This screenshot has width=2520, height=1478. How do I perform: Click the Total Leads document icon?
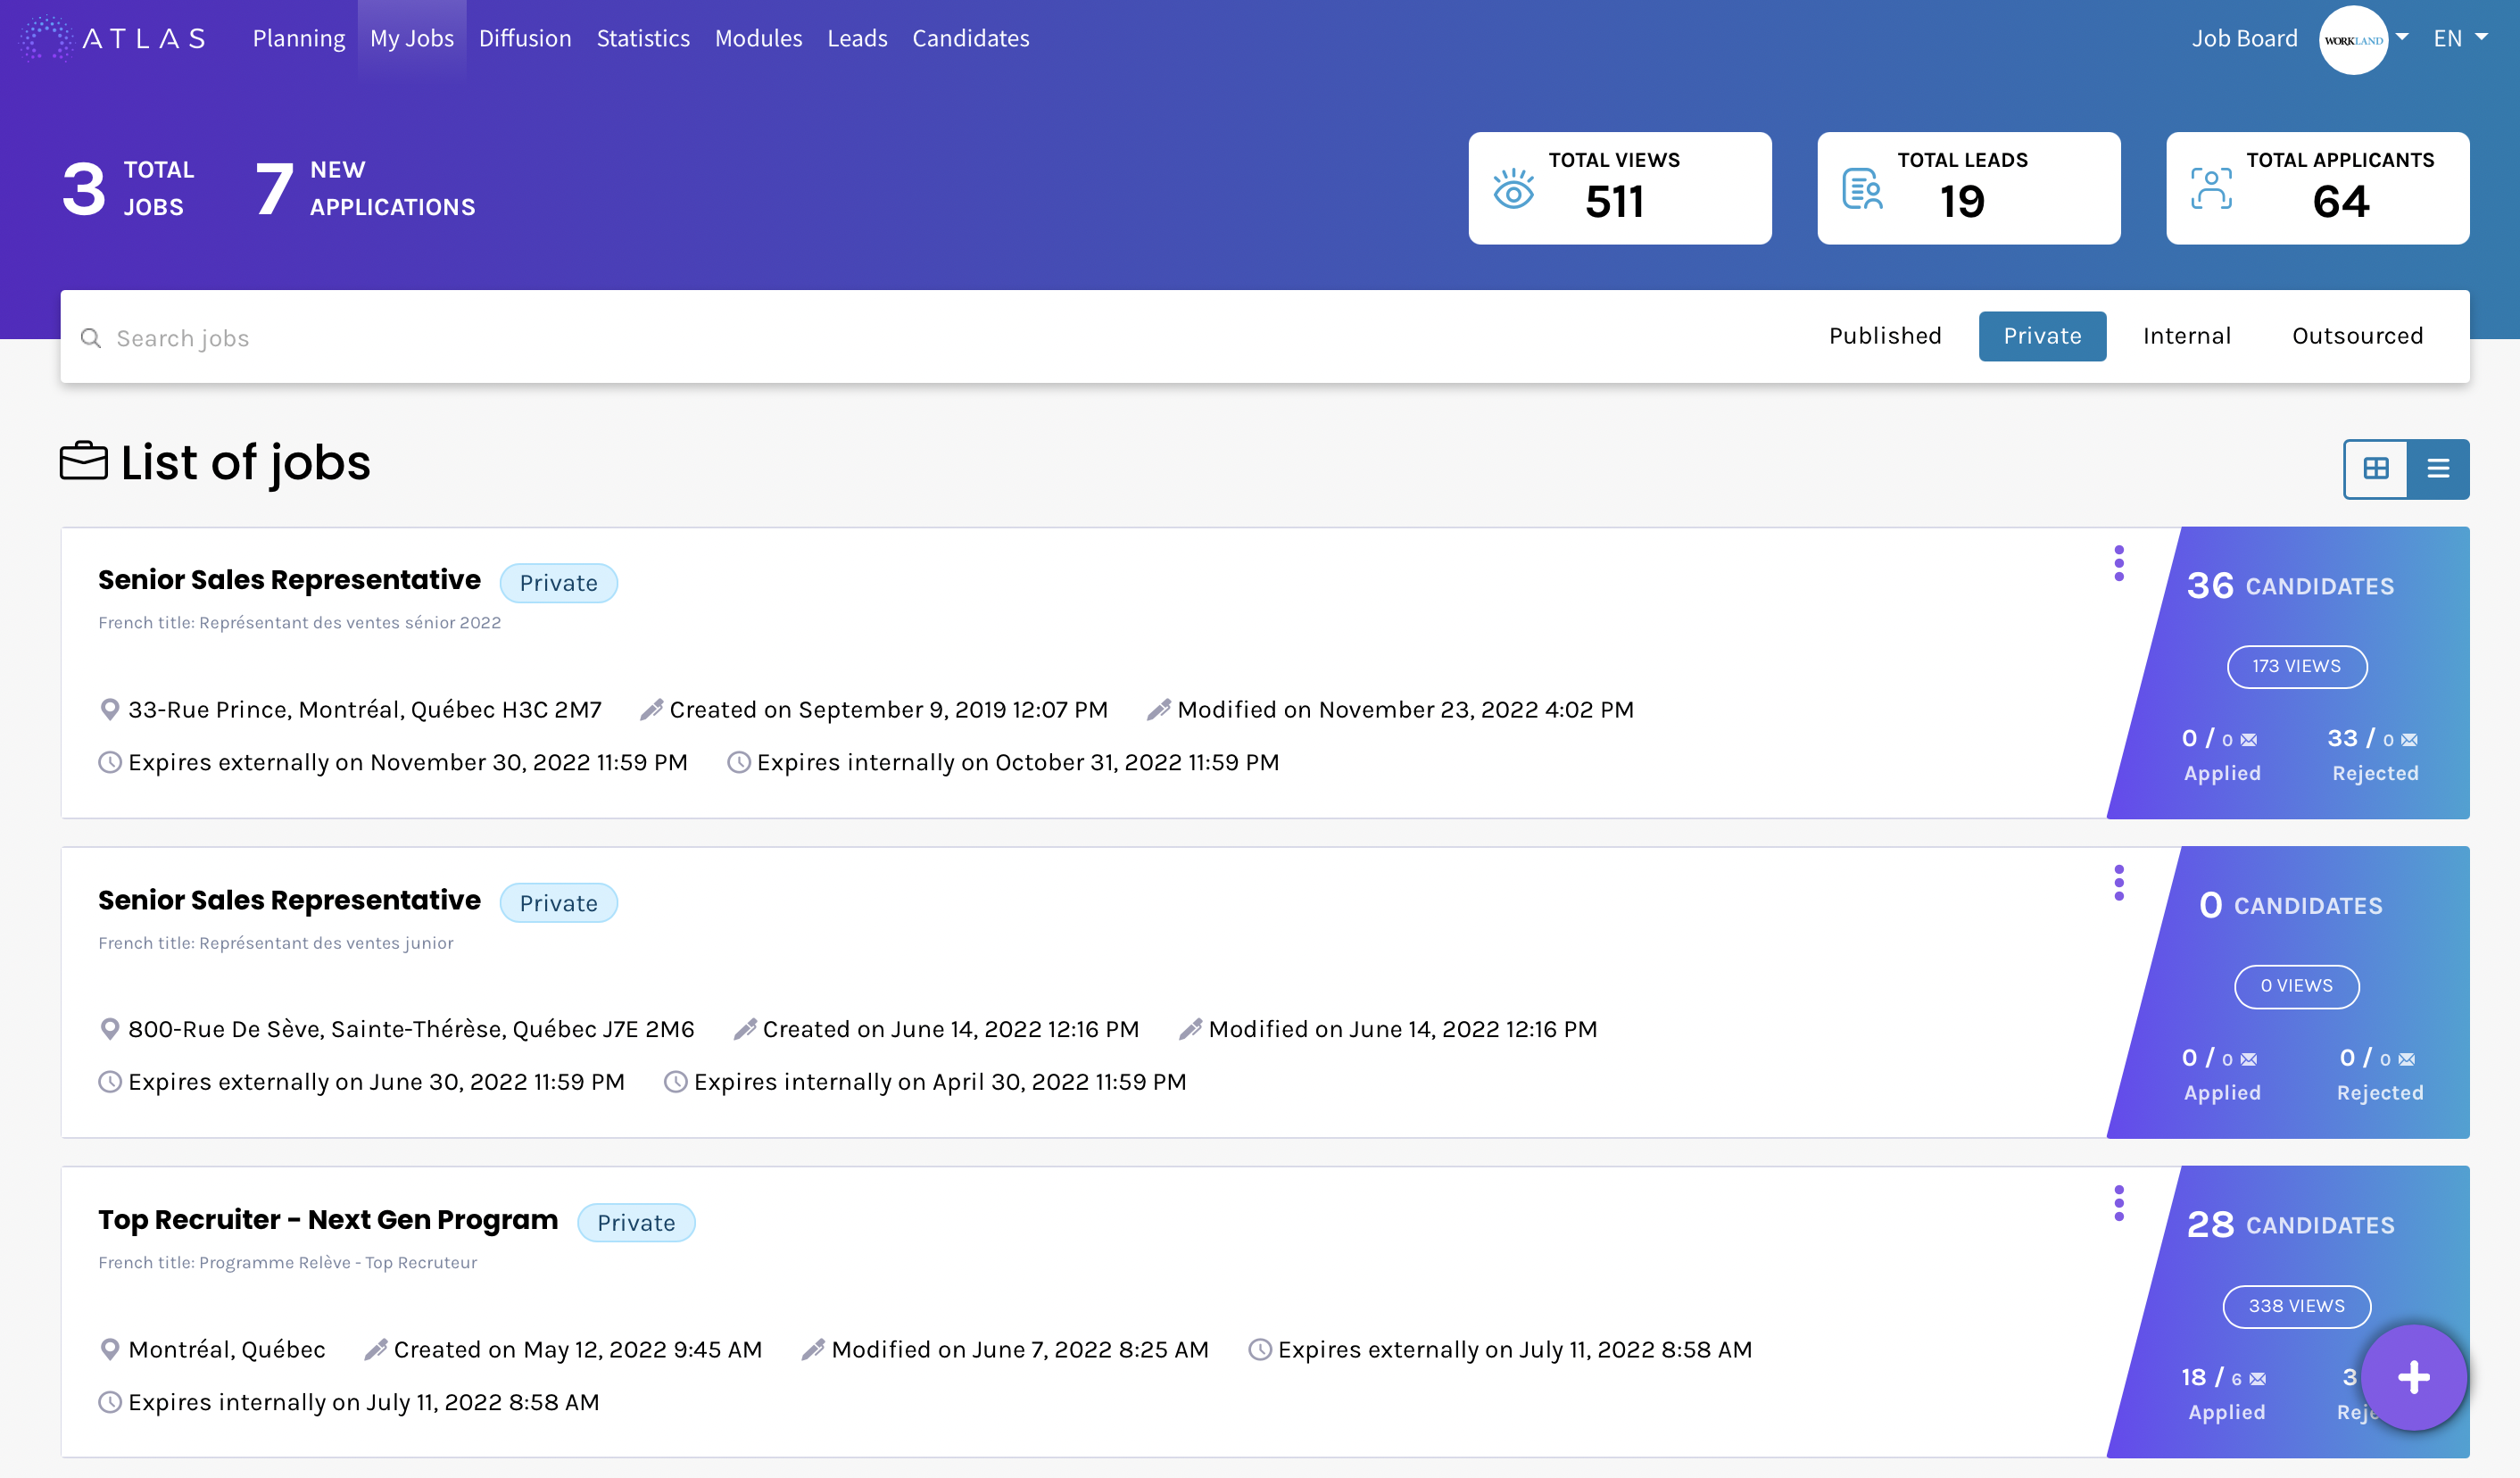coord(1862,189)
